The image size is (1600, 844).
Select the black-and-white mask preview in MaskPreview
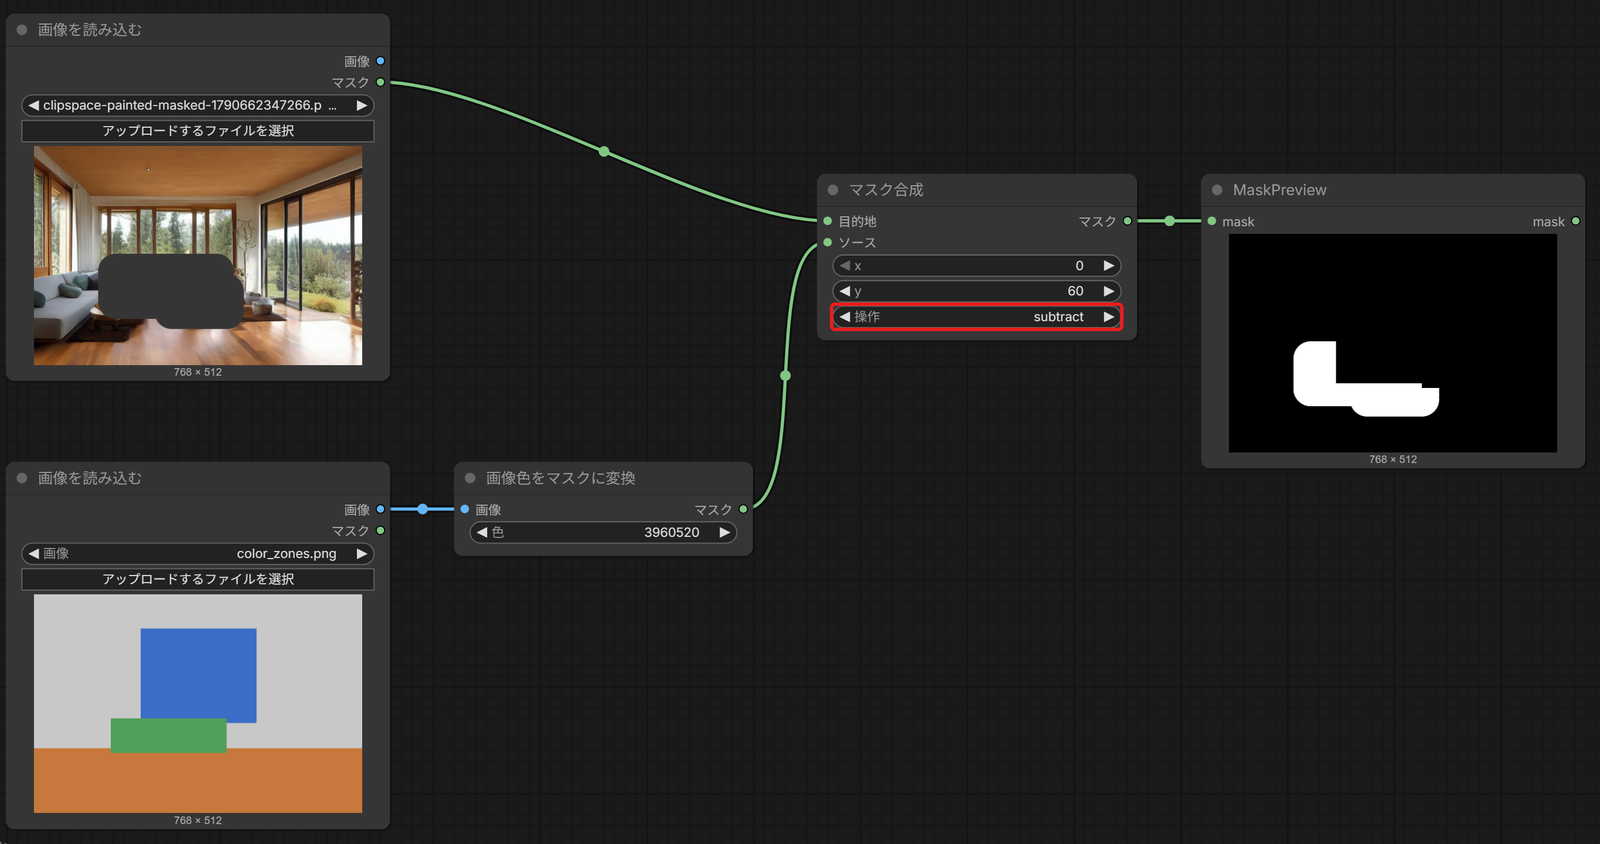tap(1393, 343)
